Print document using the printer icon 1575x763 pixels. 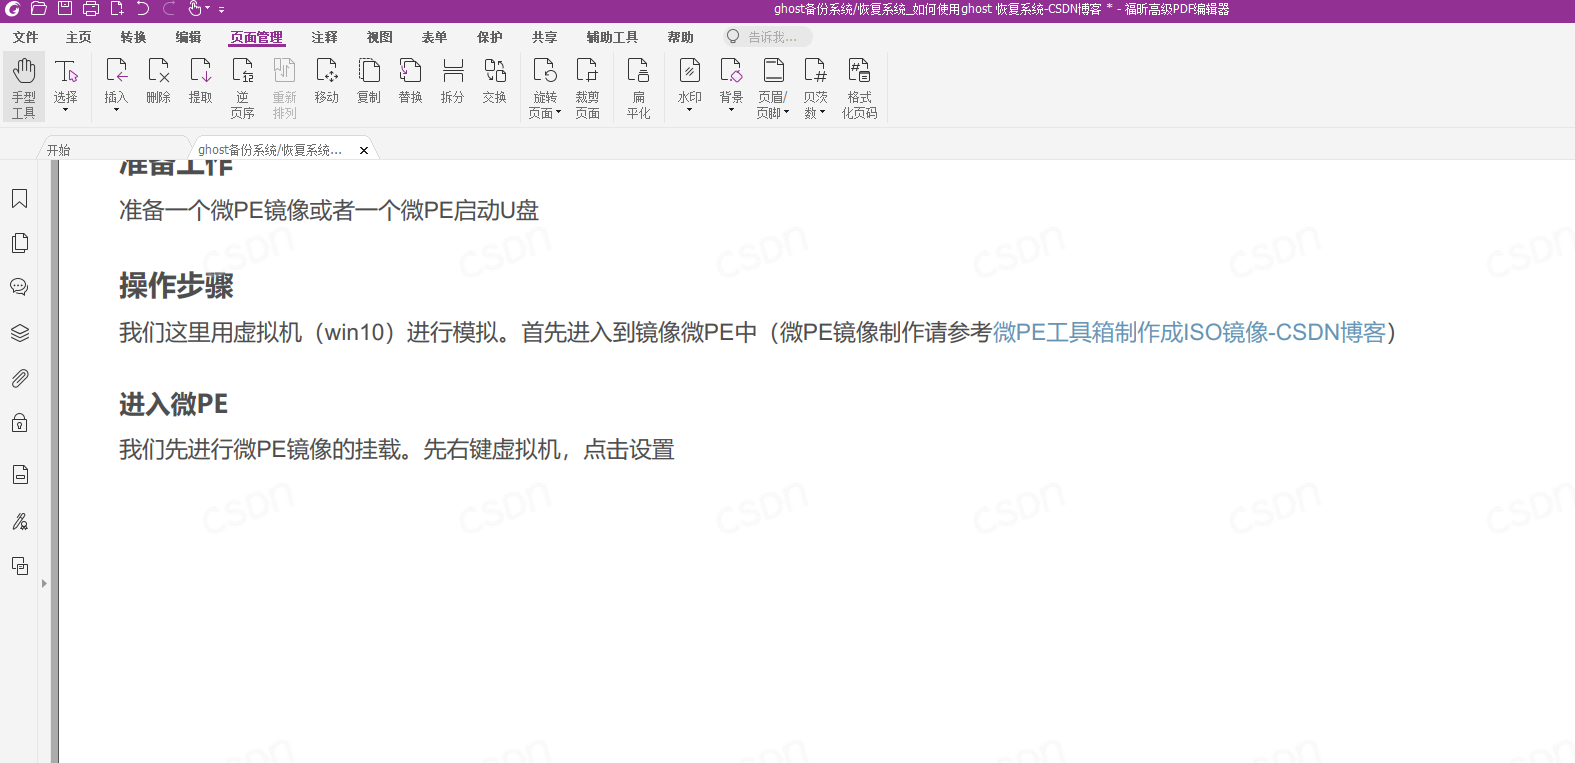(91, 9)
